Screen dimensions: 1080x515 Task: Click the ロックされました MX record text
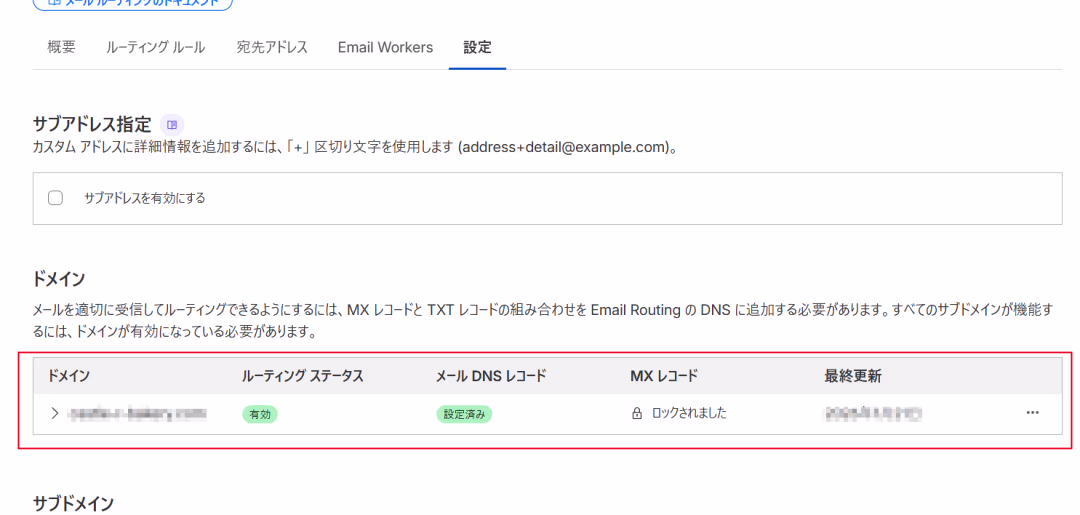[689, 414]
